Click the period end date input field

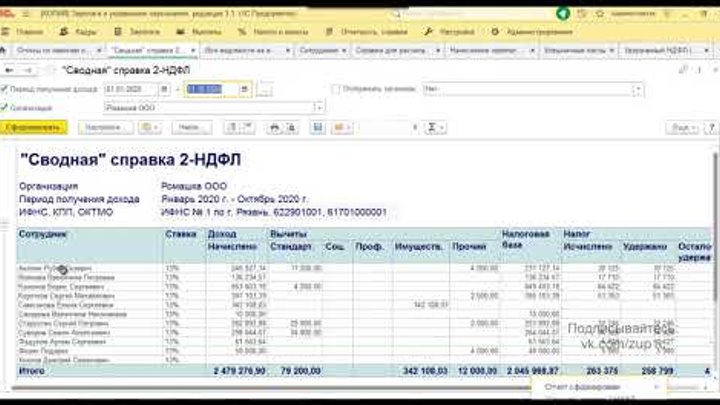[x=212, y=89]
